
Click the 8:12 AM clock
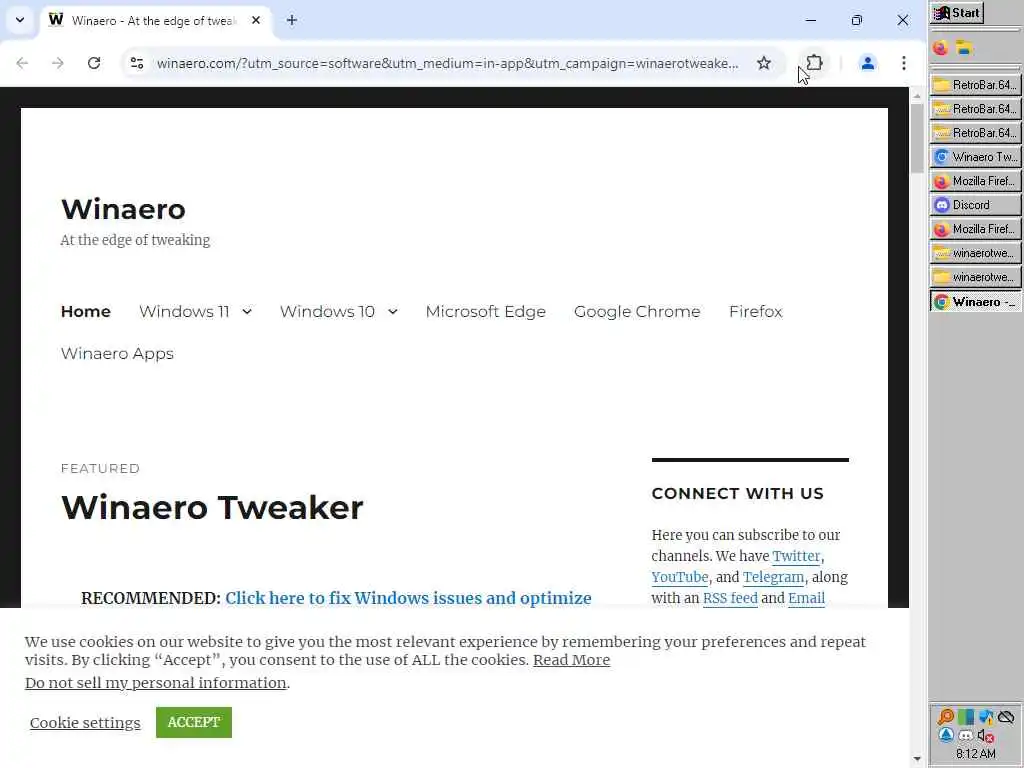coord(976,754)
